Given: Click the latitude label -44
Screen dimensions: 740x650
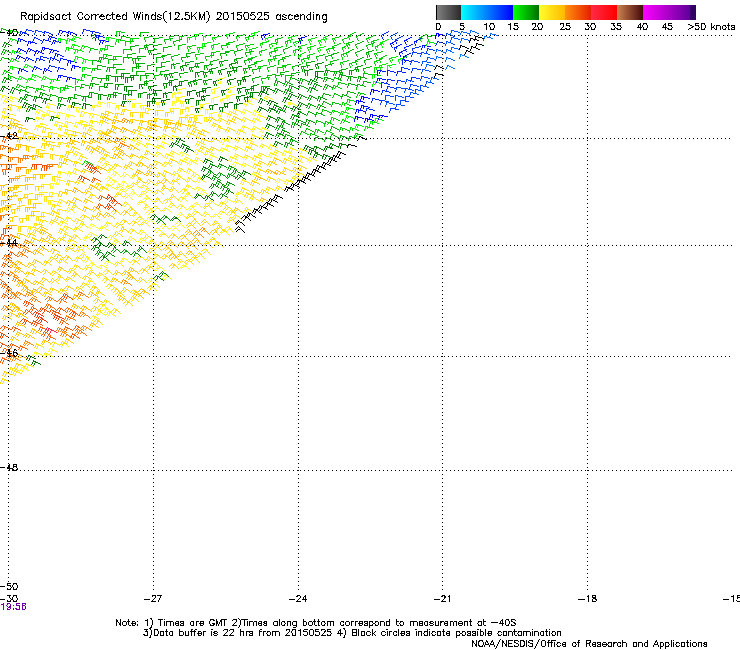Looking at the screenshot, I should point(9,243).
